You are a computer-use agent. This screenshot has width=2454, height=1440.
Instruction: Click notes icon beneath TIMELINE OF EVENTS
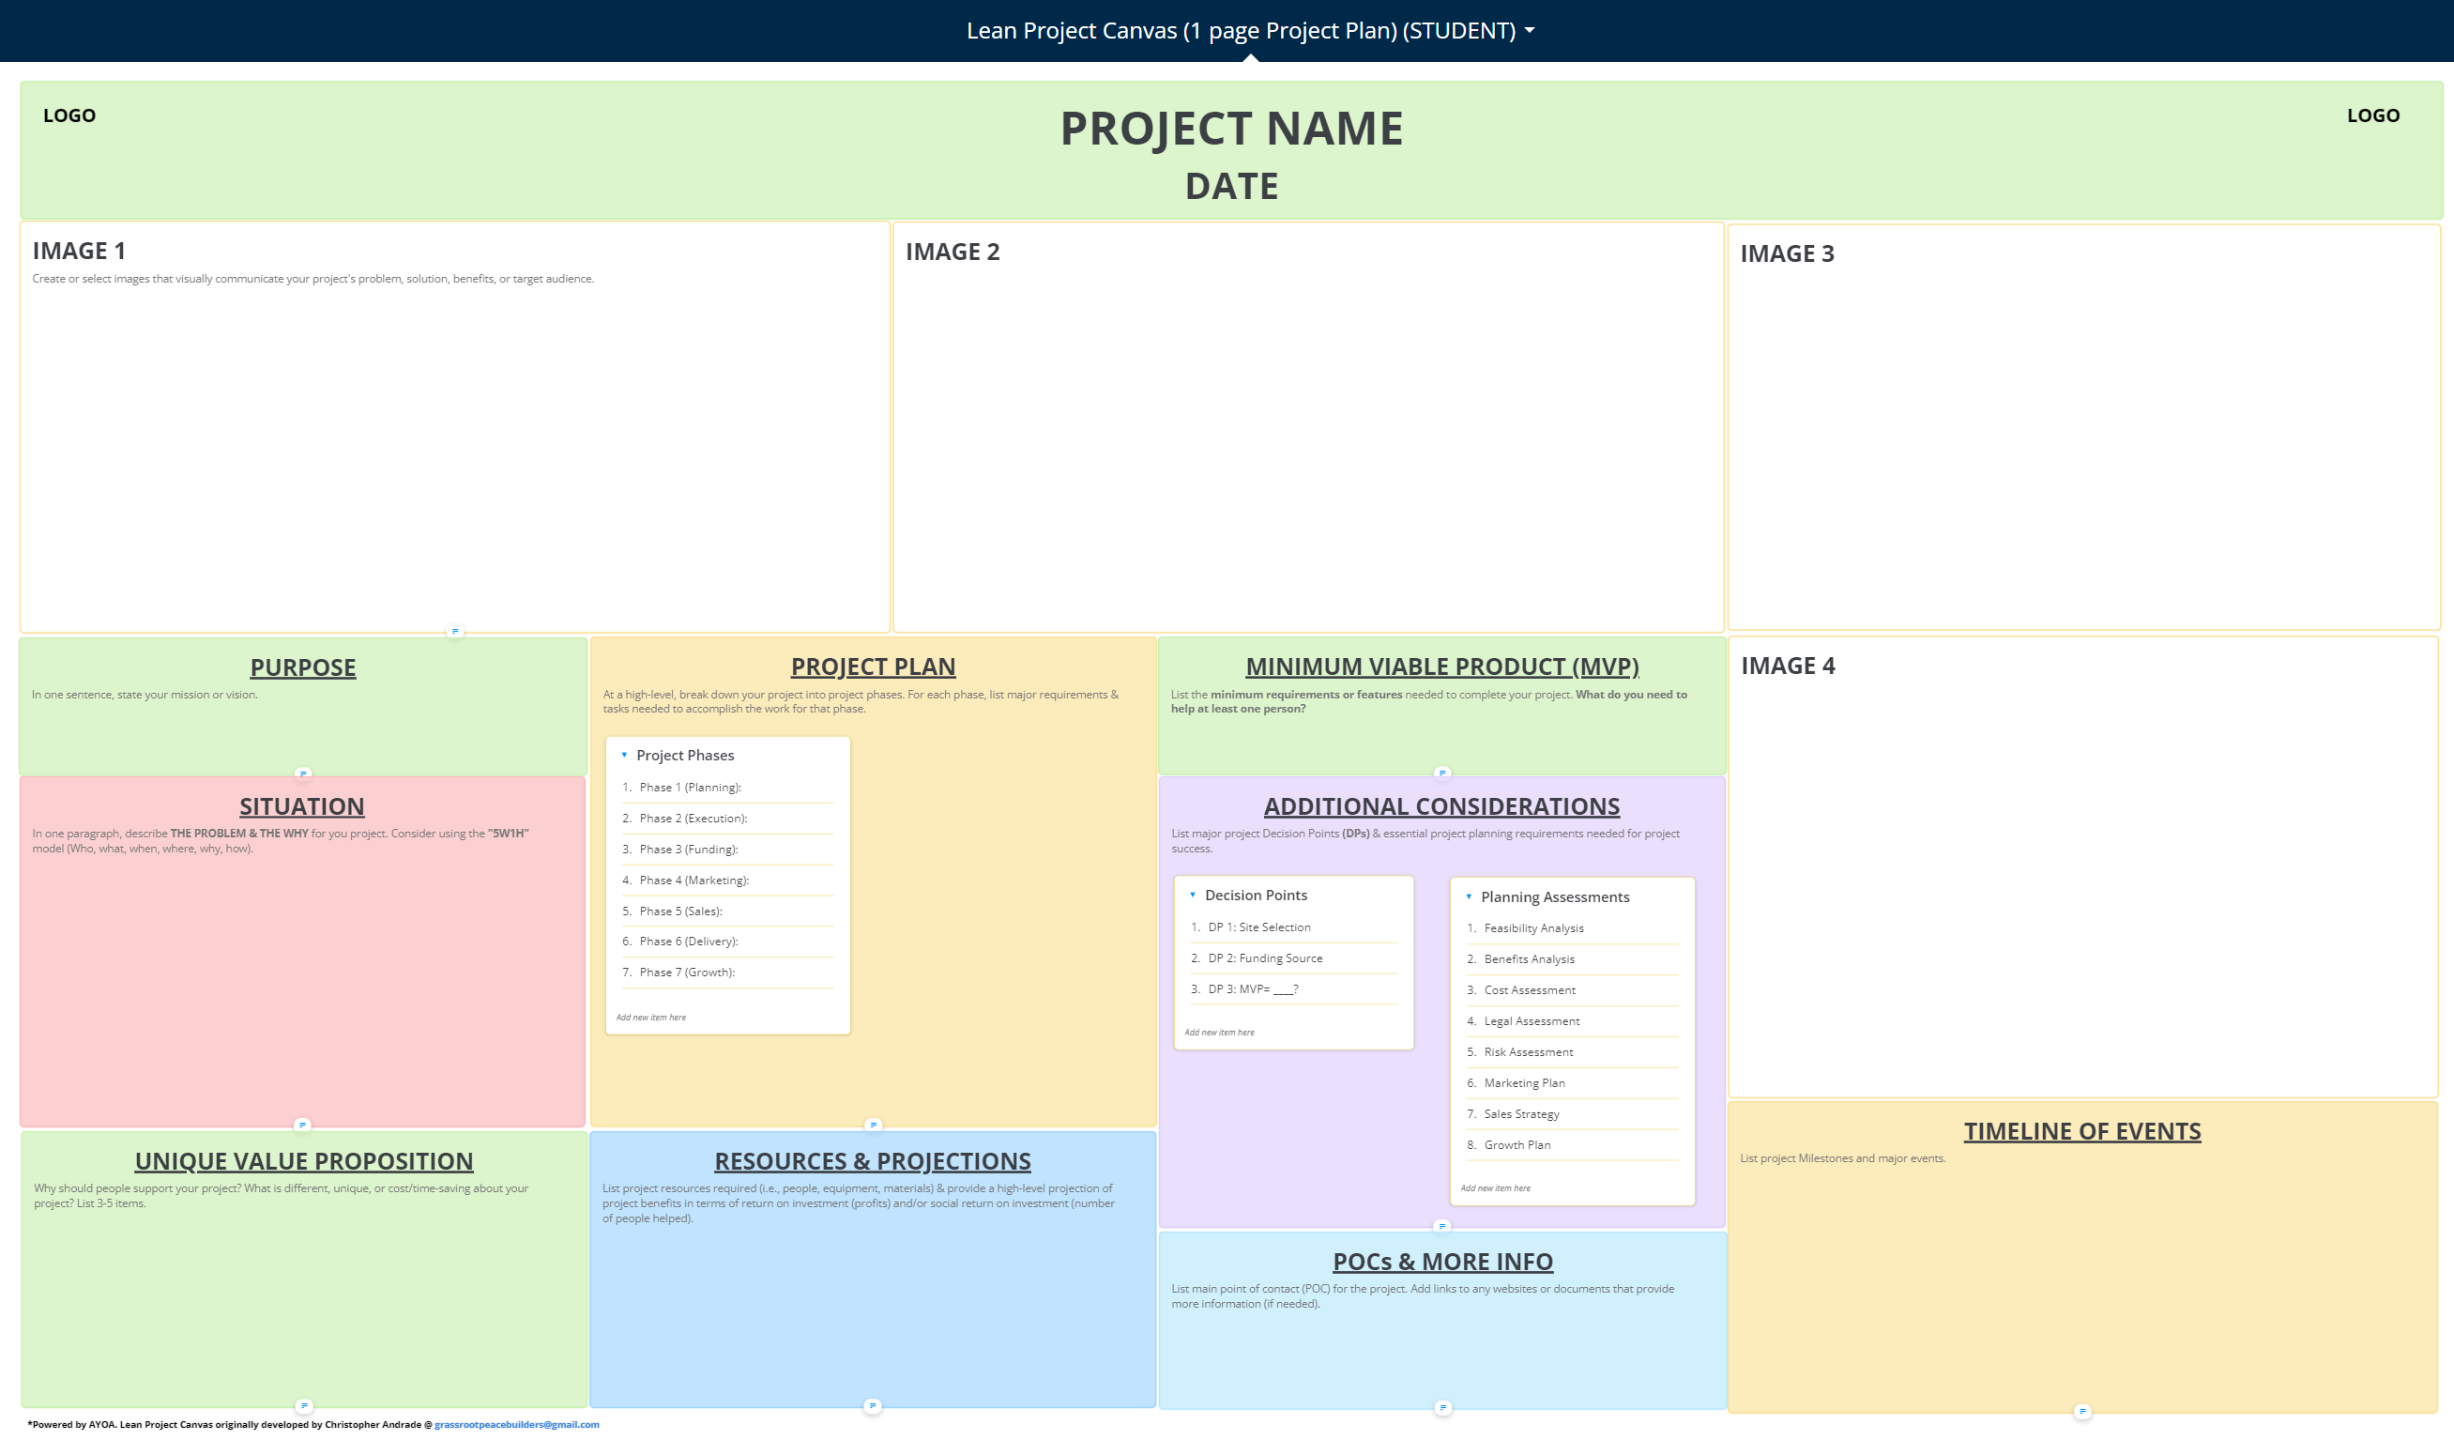(2082, 1412)
